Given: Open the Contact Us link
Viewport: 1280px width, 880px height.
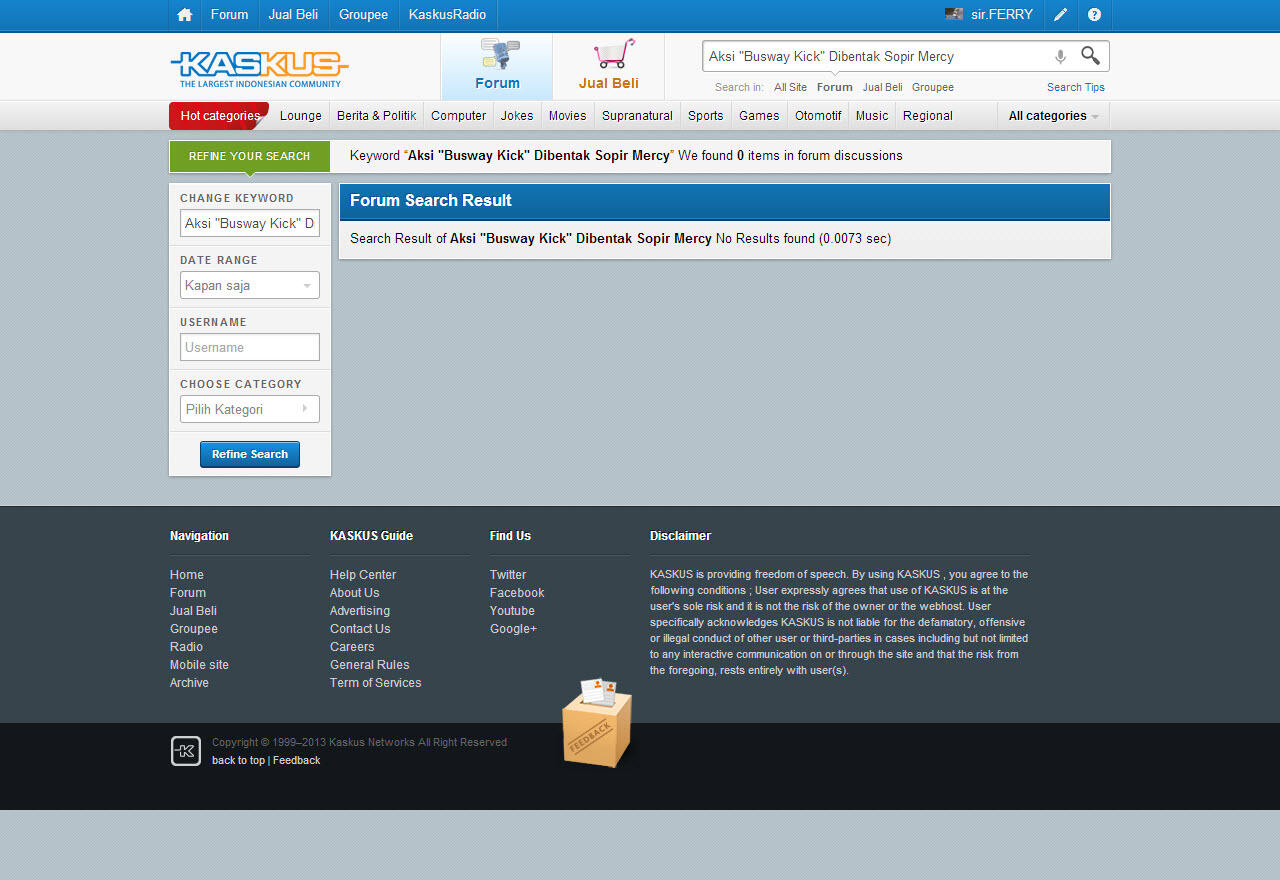Looking at the screenshot, I should (360, 629).
